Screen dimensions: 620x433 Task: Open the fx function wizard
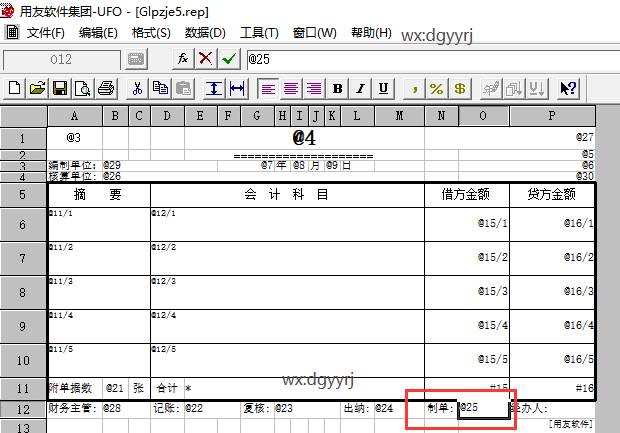coord(183,59)
